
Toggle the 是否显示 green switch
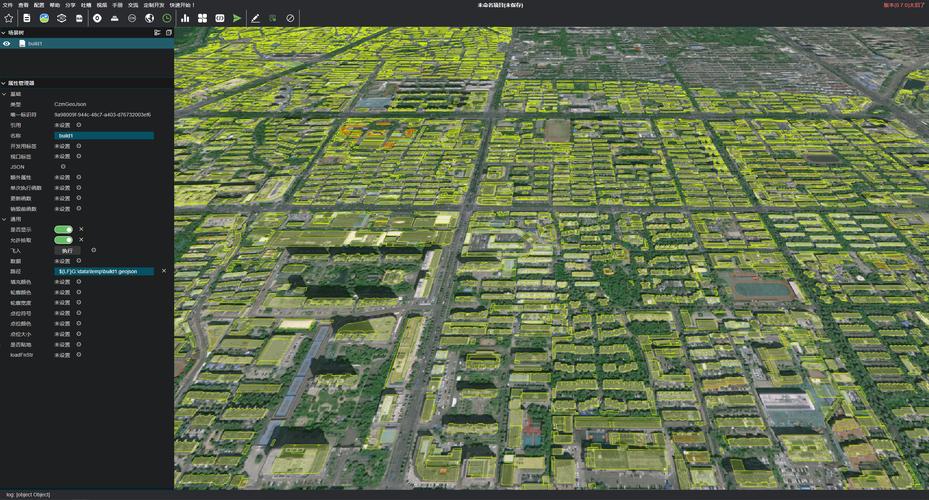(x=63, y=229)
